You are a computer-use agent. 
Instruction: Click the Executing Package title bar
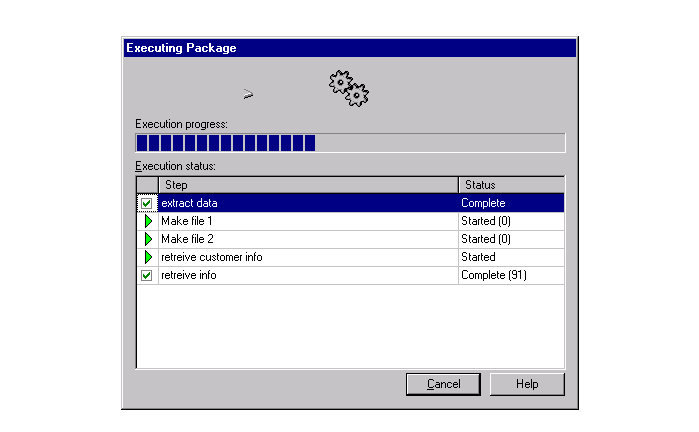350,48
